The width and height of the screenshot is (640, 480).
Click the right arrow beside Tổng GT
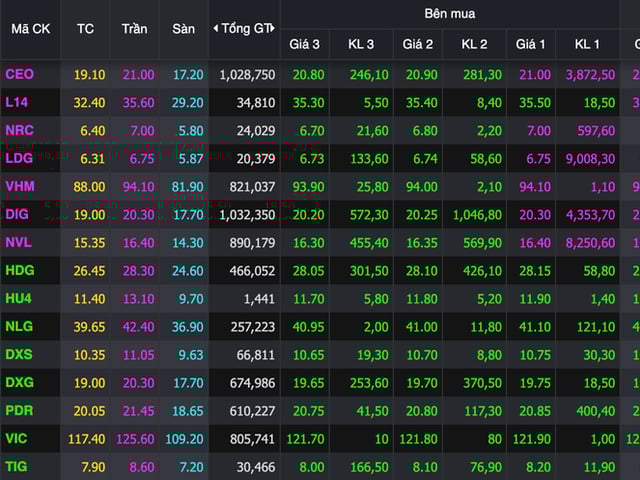273,28
